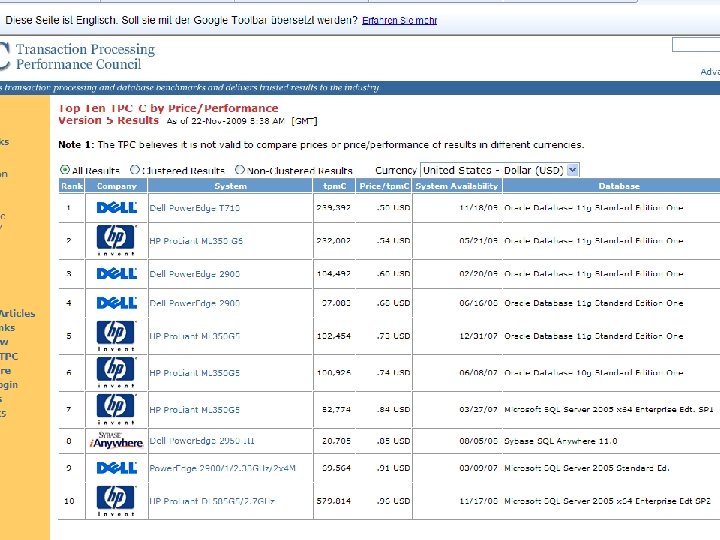Click the 102,454 tpmC value
The width and height of the screenshot is (720, 540).
coord(334,336)
